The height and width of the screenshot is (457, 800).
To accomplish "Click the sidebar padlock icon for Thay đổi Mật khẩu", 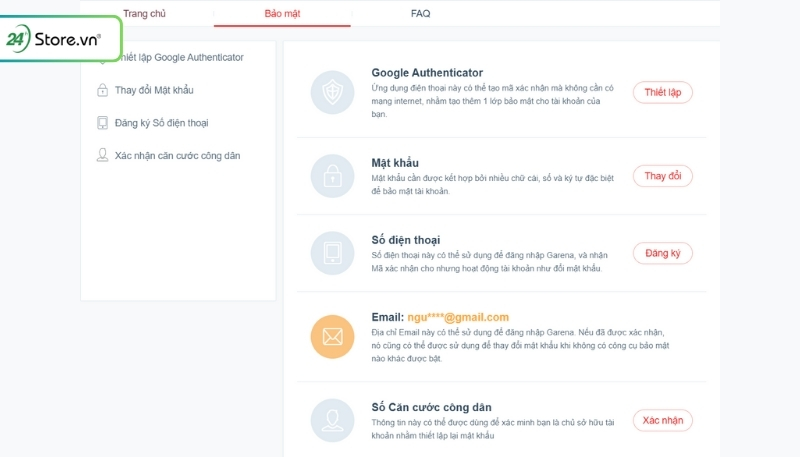I will coord(102,91).
